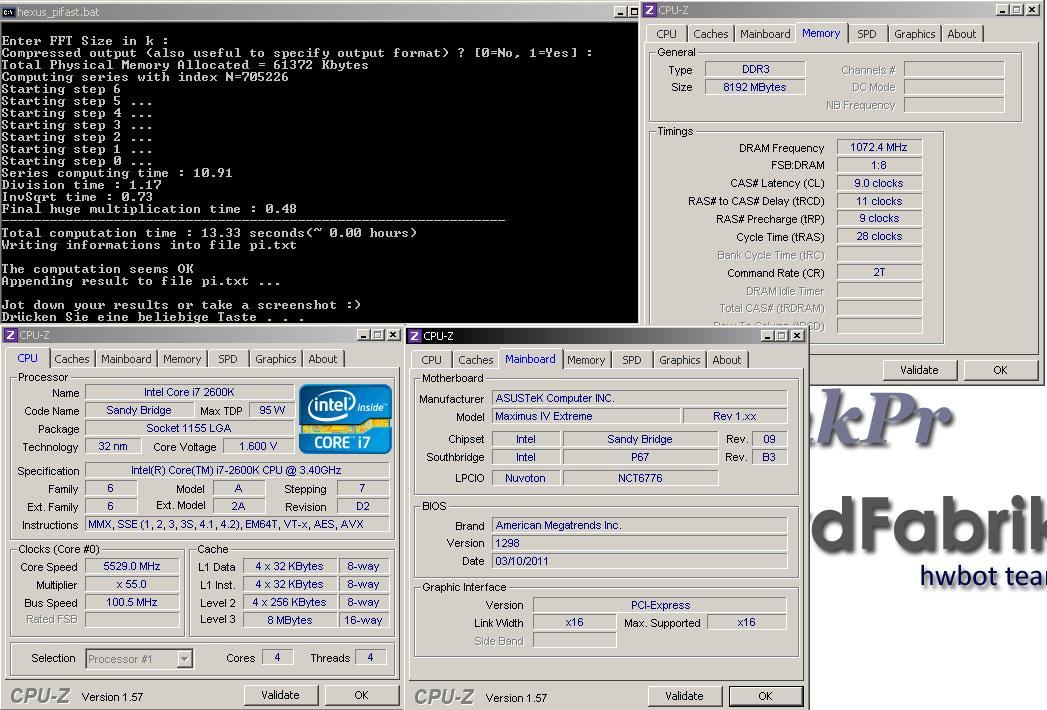Click the PCI-Express graphic version field
Screen dimensions: 1047x710
point(660,605)
